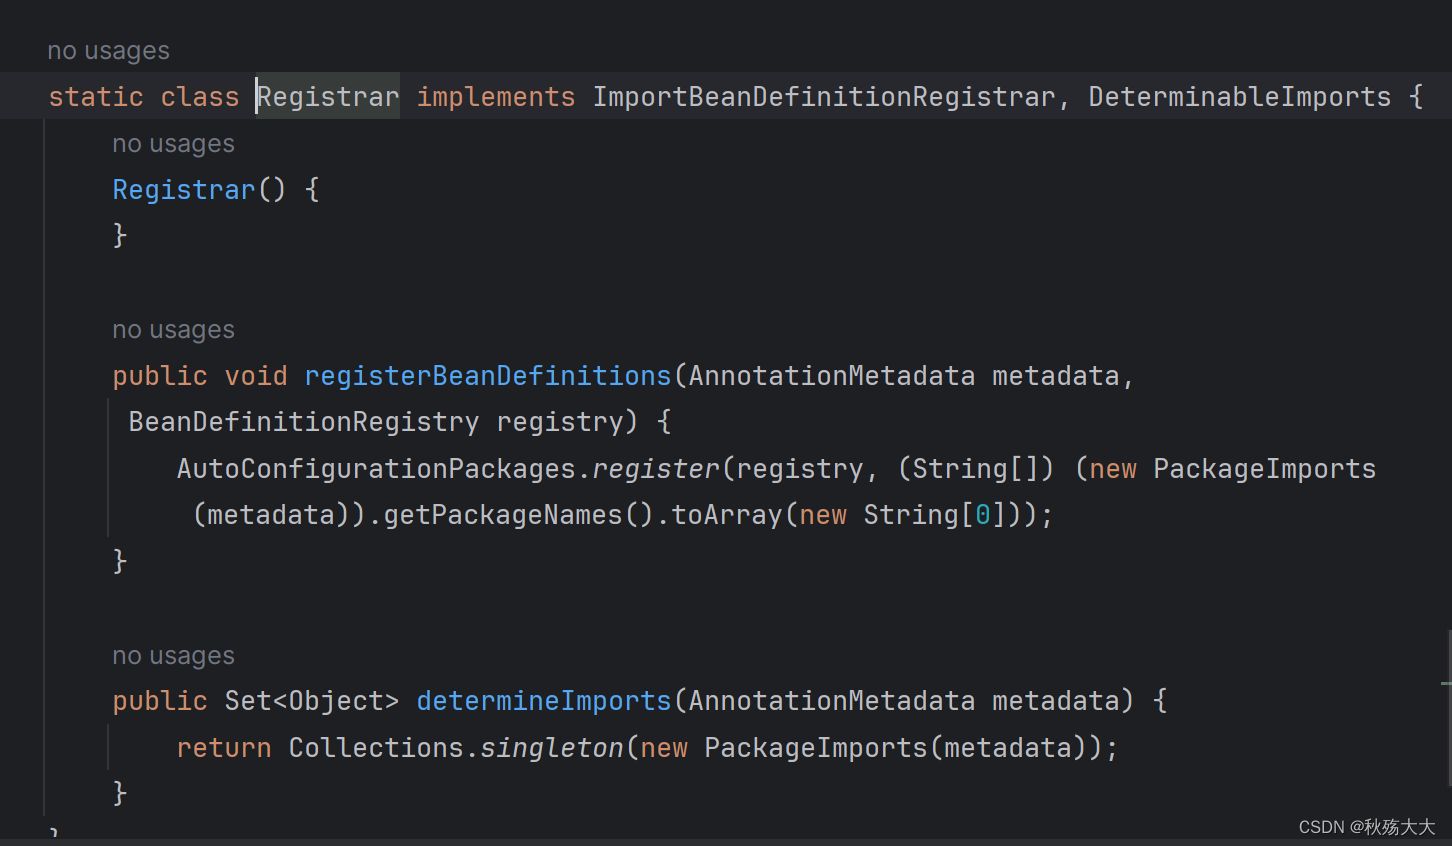
Task: Click the italic 'singleton' method call
Action: coord(552,748)
